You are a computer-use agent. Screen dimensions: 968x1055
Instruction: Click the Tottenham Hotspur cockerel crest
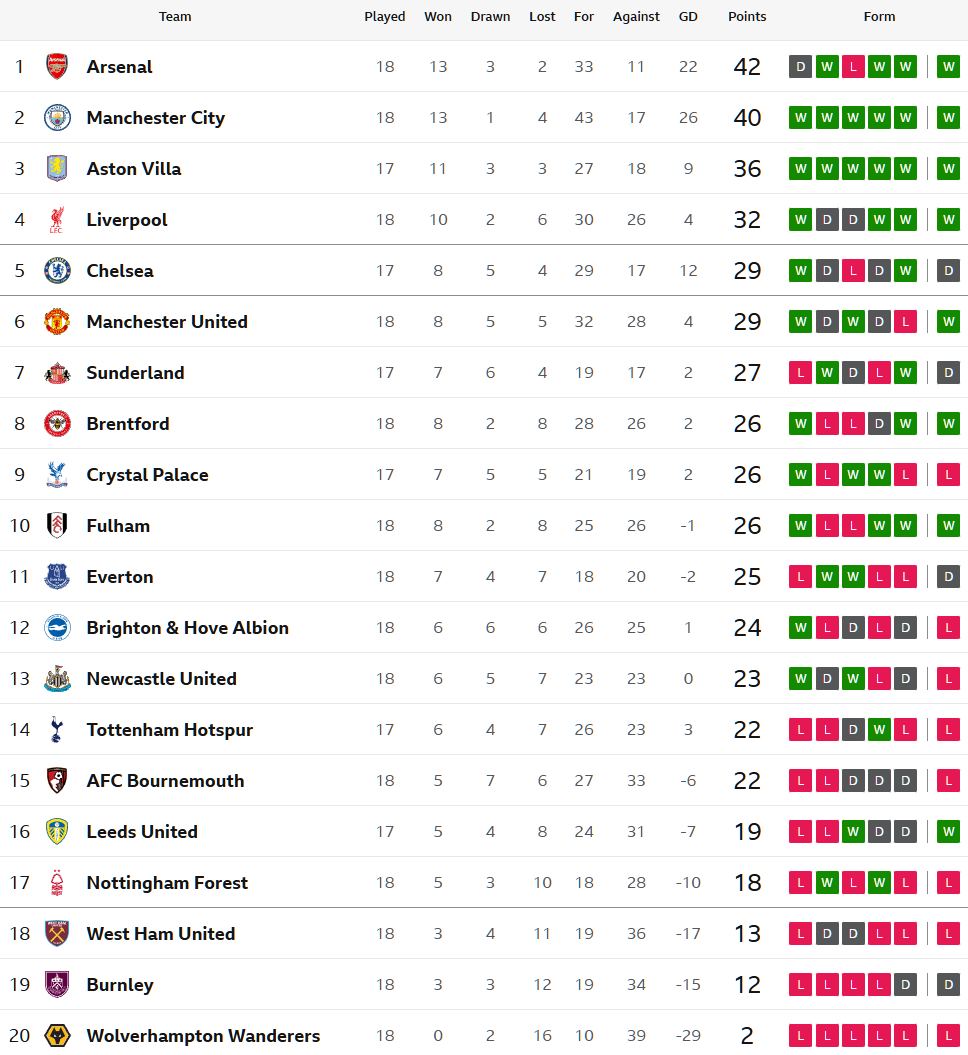(57, 730)
